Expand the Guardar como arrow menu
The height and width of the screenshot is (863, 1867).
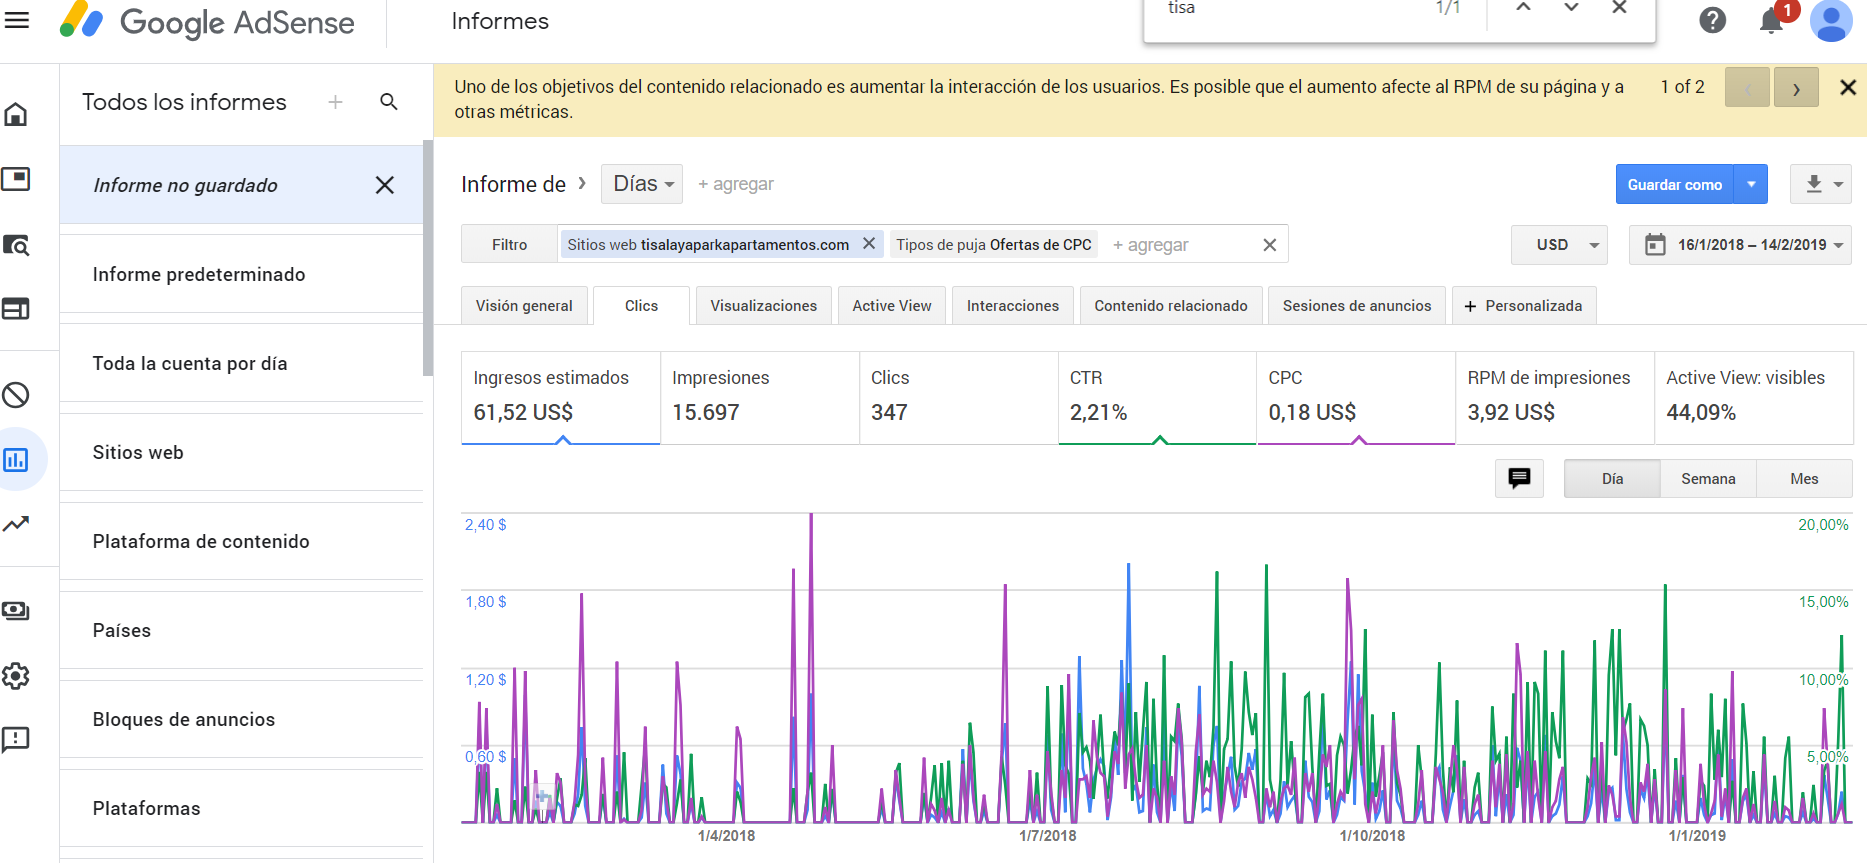pos(1751,184)
